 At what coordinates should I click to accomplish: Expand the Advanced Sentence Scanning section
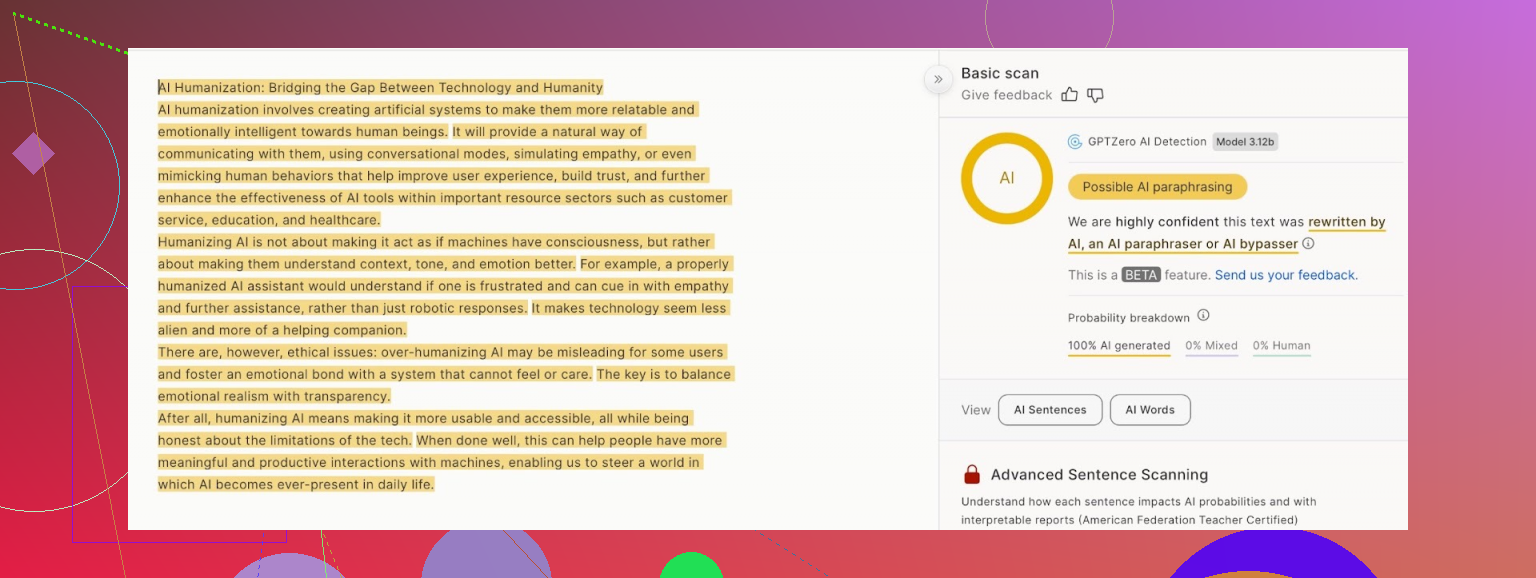1099,475
